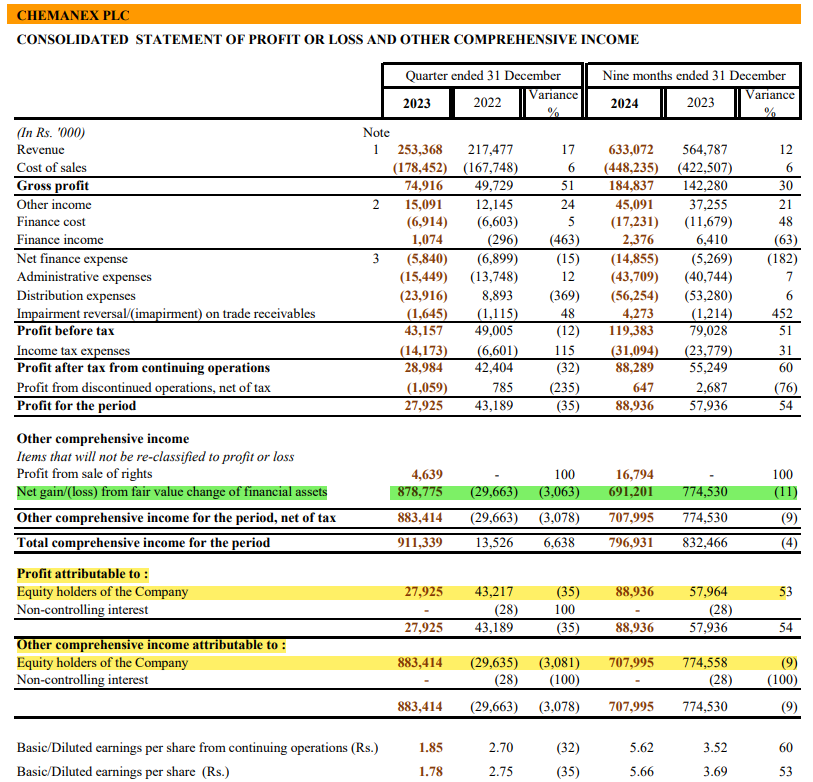This screenshot has width=813, height=782.
Task: Click the 'Quarter ended 31 December' header
Action: 483,76
